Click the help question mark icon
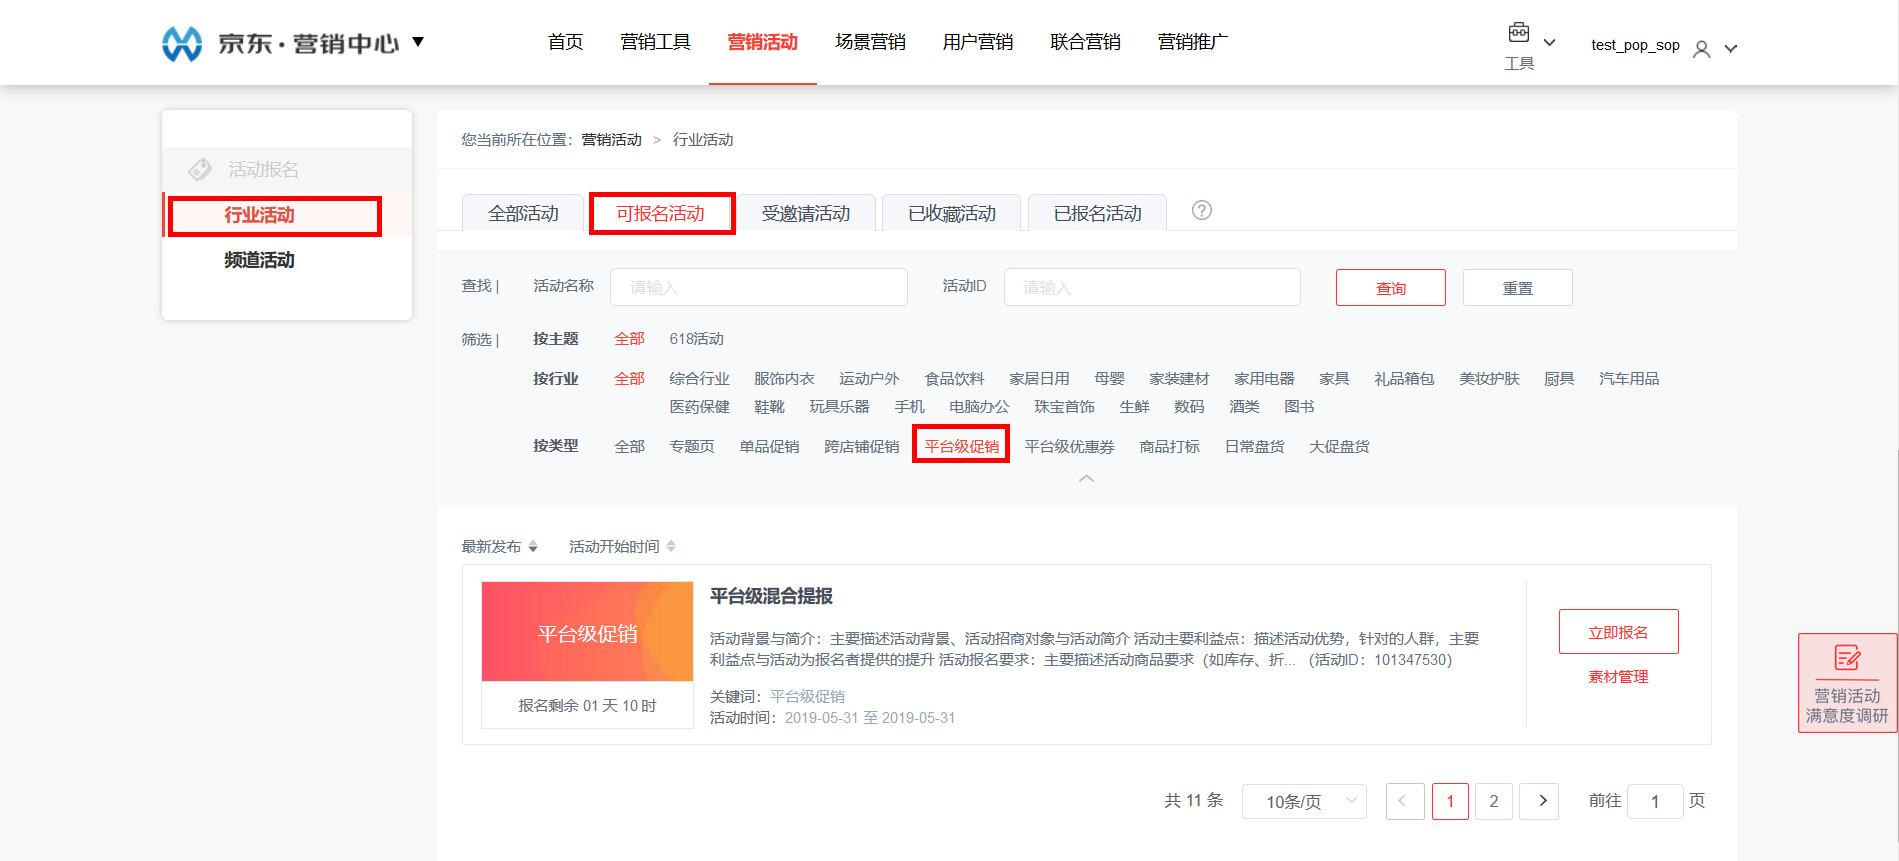Viewport: 1899px width, 861px height. [1202, 210]
